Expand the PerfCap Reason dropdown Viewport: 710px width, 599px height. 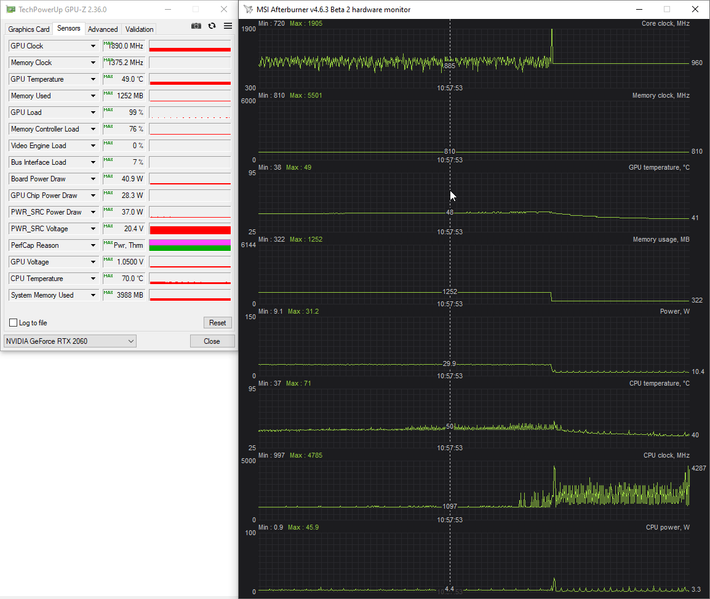(93, 245)
